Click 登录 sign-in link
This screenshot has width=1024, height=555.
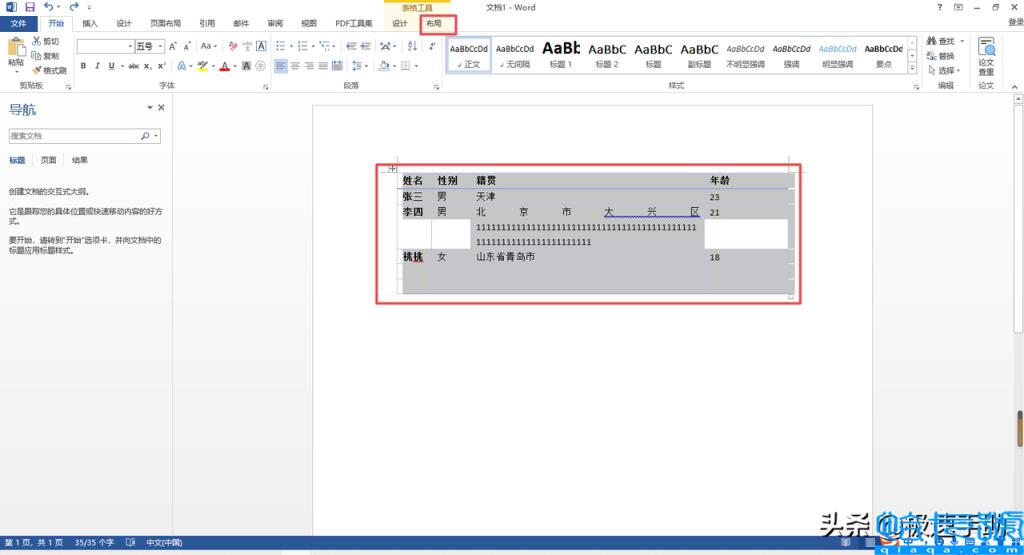pyautogui.click(x=1016, y=22)
